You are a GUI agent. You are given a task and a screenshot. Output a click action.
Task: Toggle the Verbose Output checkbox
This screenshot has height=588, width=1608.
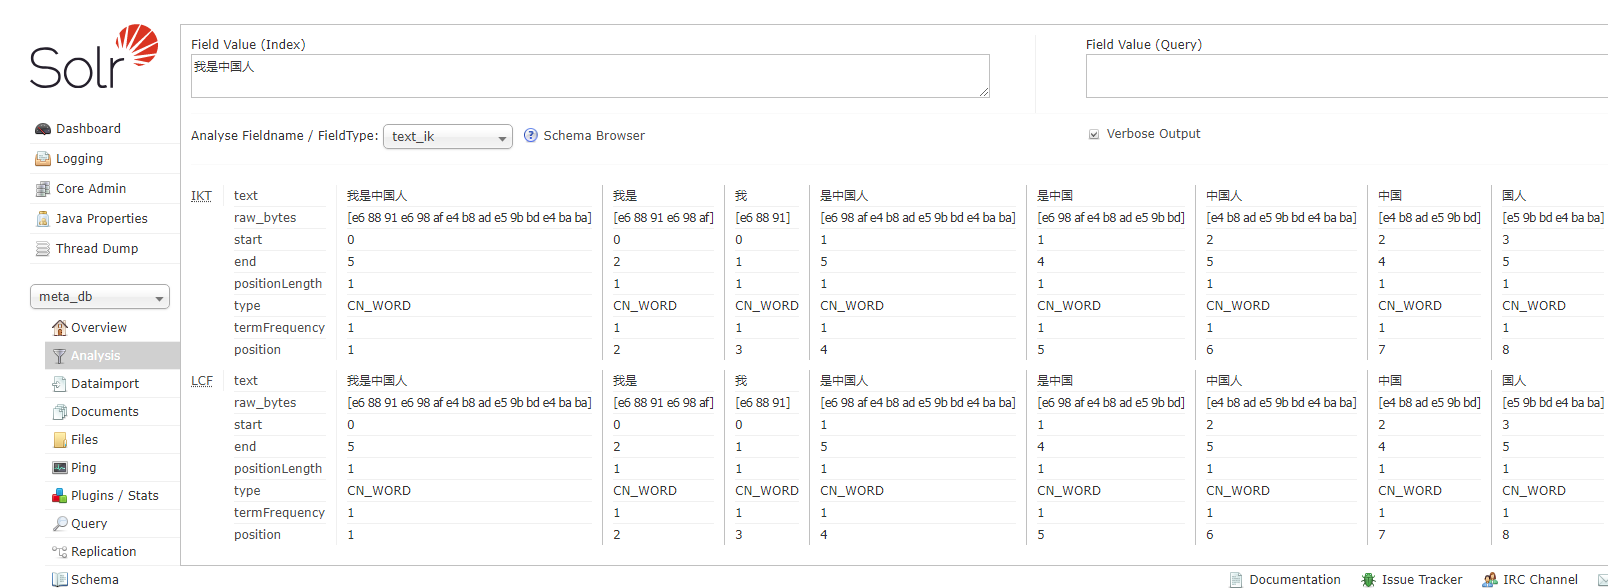(1094, 134)
